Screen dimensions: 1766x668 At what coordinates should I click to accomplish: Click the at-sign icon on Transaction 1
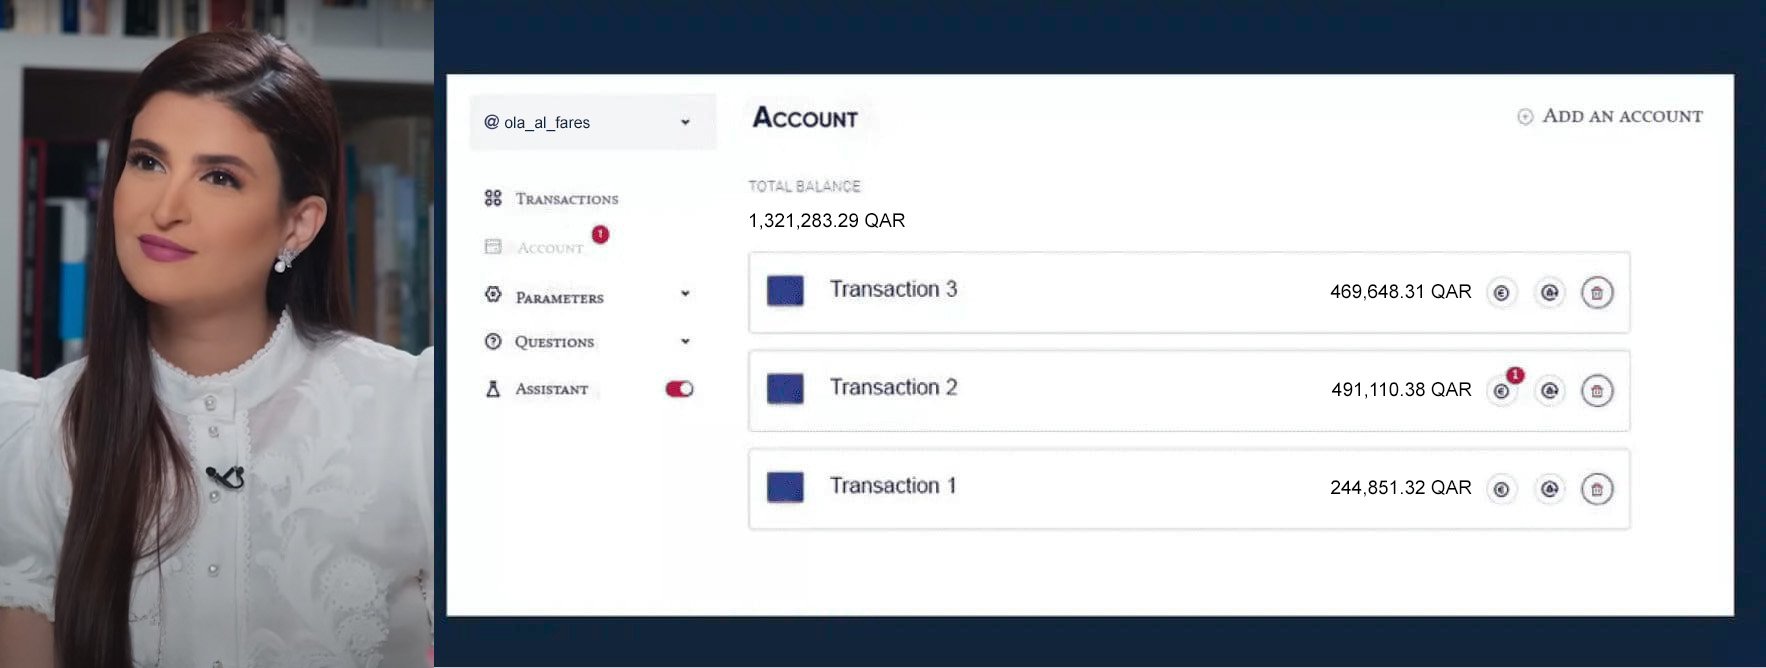(1549, 489)
